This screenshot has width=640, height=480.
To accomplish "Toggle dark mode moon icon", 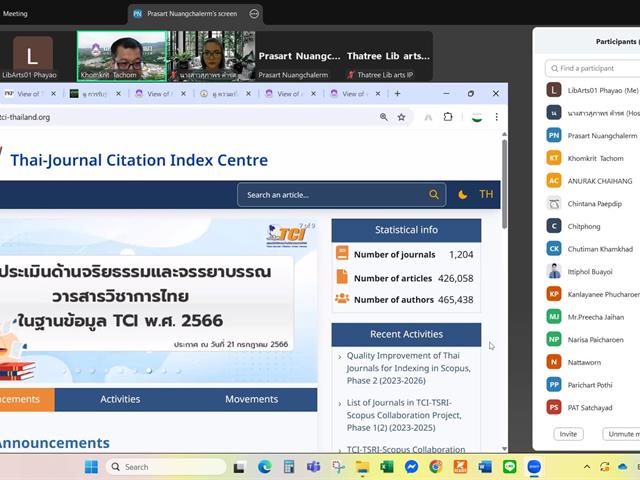I will (463, 195).
